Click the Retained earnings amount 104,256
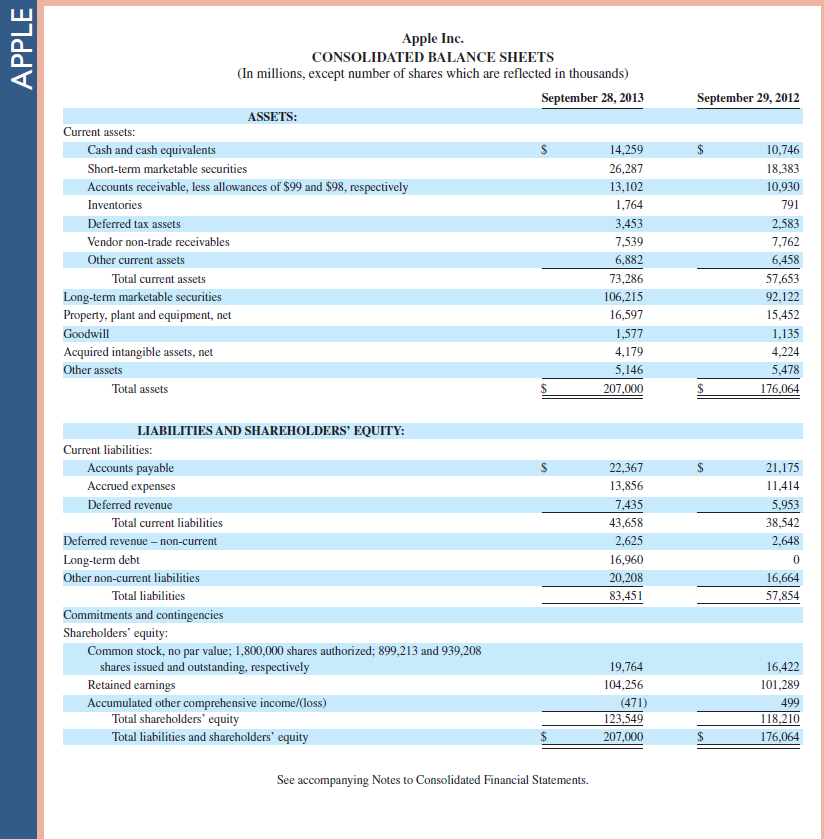 625,684
